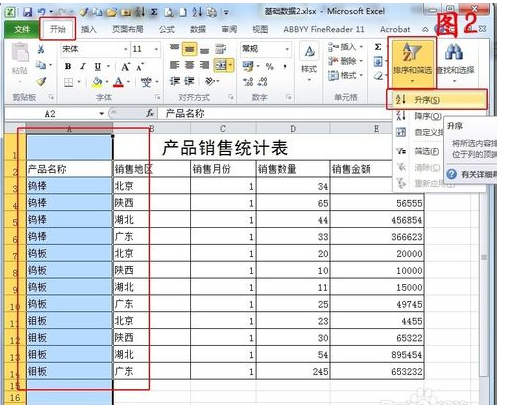
Task: Click the Increase Indent icon
Action: click(x=189, y=81)
